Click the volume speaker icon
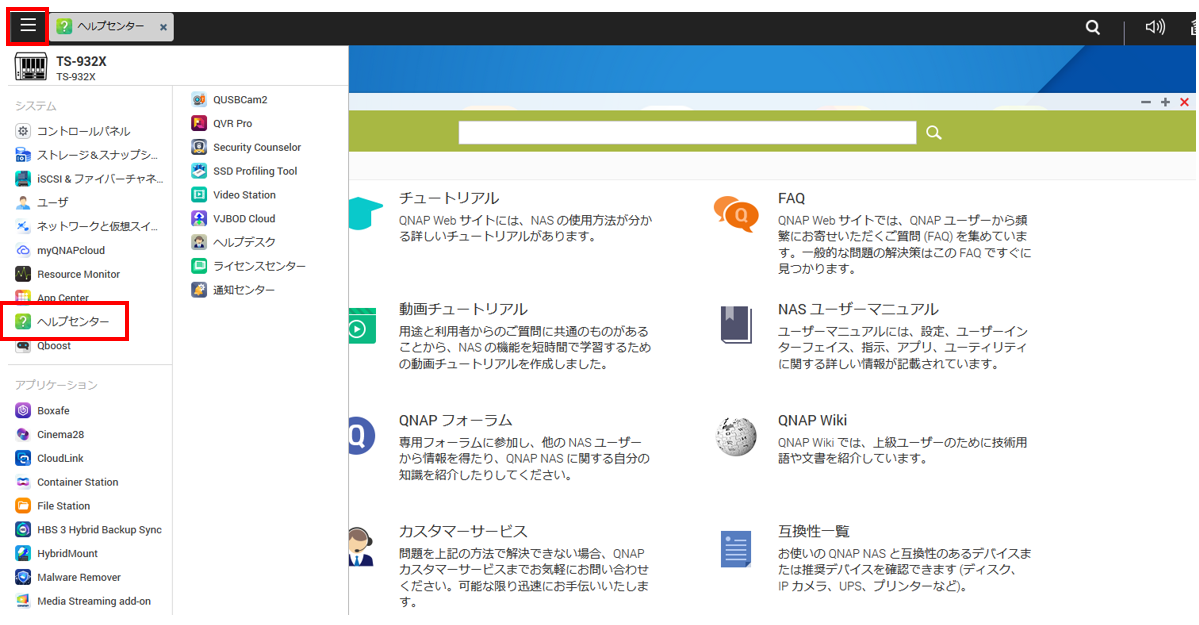 tap(1155, 28)
